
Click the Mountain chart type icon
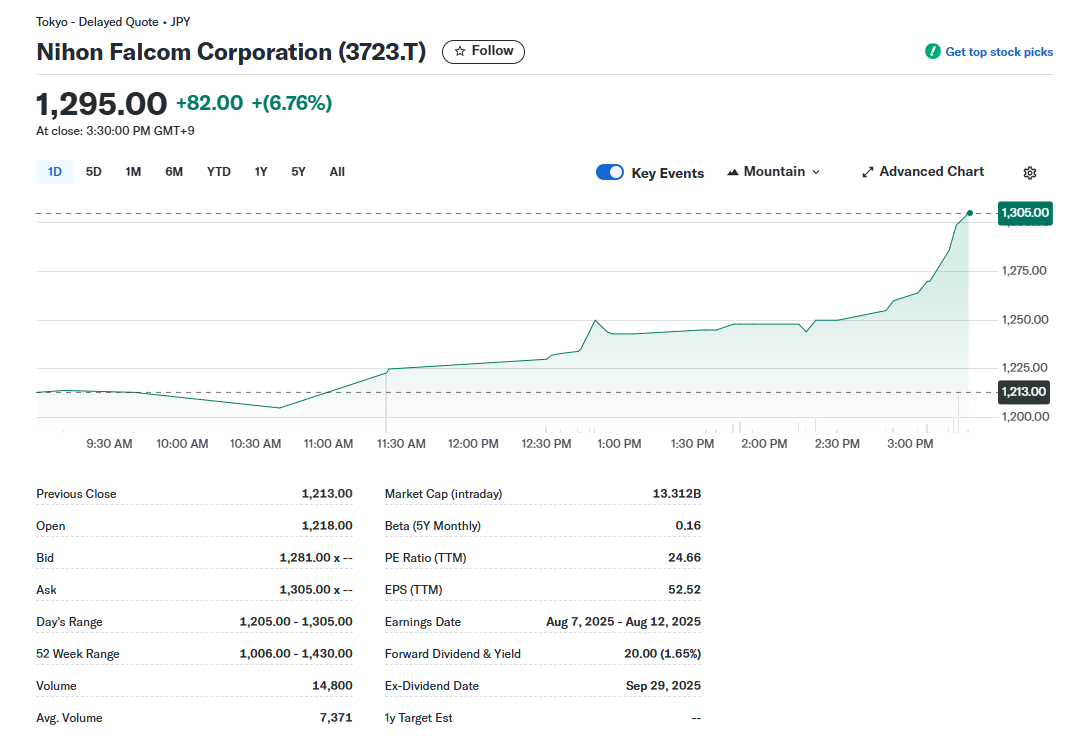[x=733, y=172]
